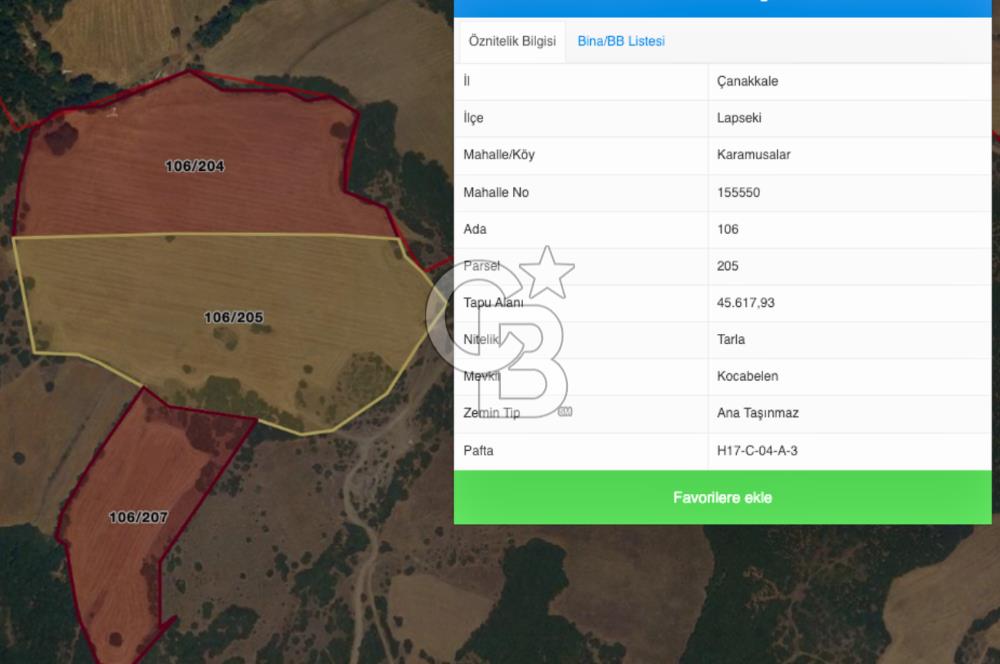1000x664 pixels.
Task: Switch to the Öznitelik Bilgisi tab
Action: point(511,42)
